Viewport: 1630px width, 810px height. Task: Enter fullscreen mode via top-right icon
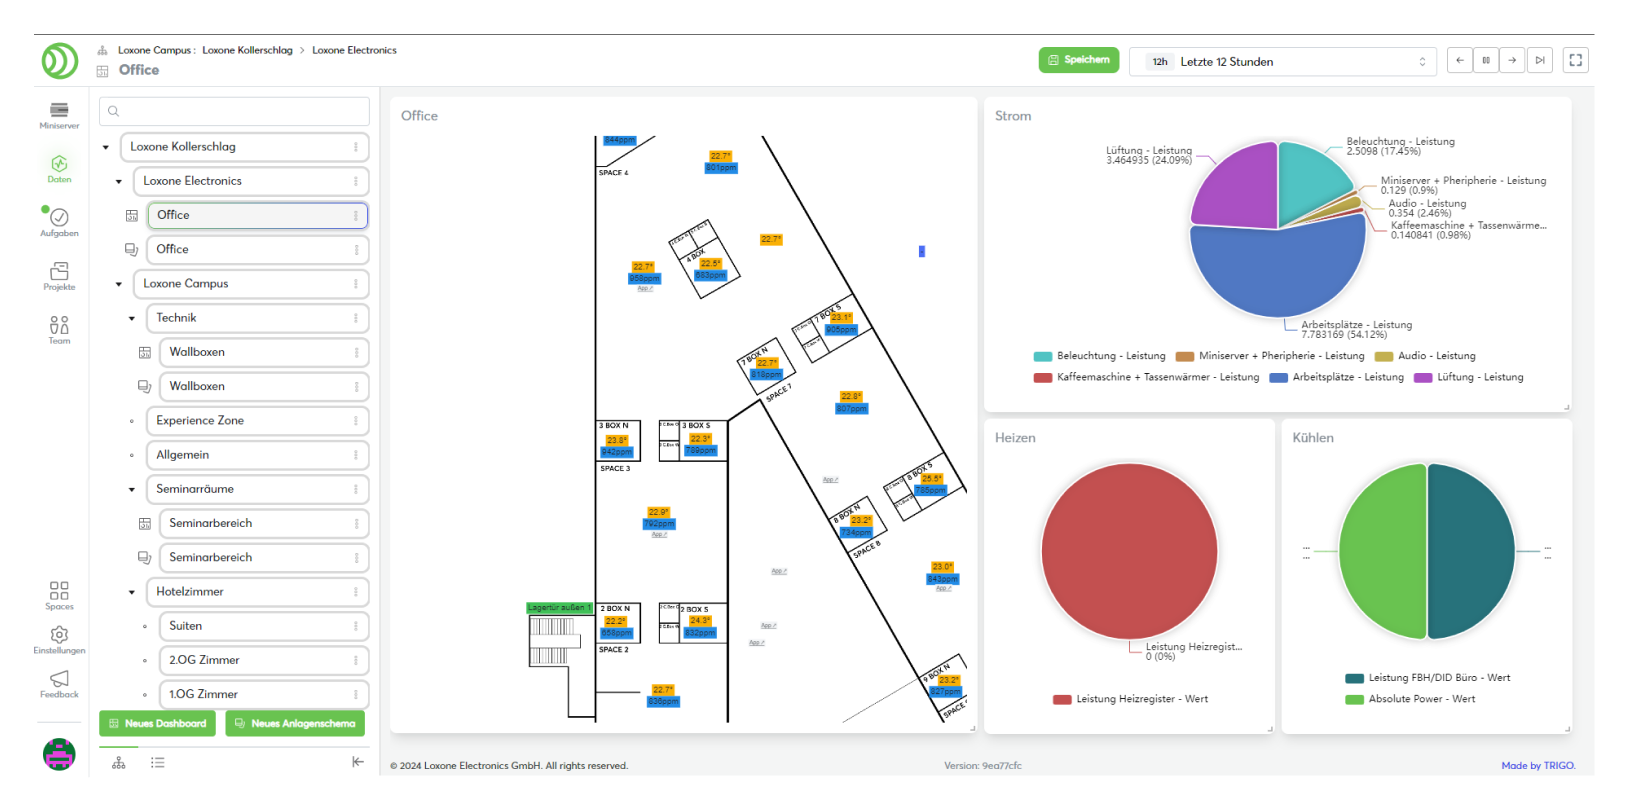click(x=1575, y=61)
